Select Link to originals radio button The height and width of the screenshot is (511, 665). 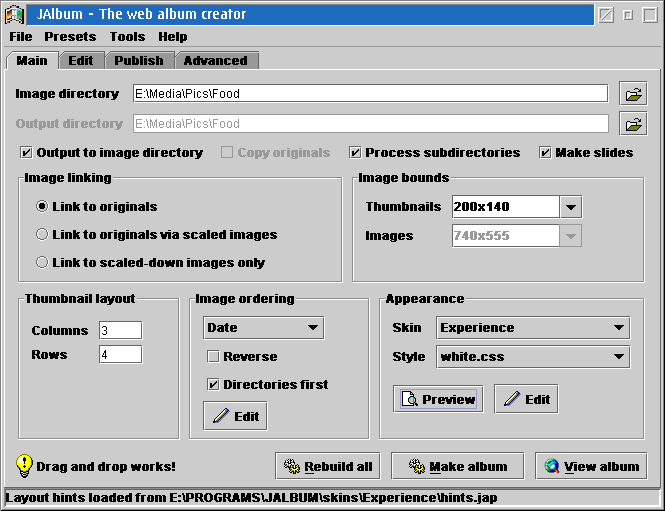tap(42, 207)
